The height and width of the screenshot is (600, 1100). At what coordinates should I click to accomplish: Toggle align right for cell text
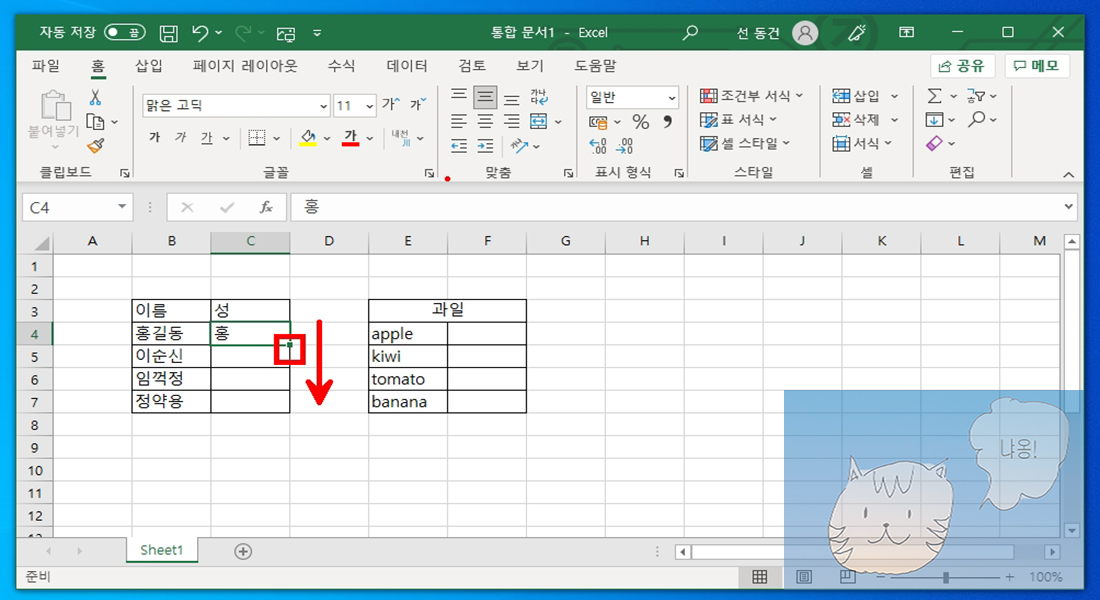[x=512, y=121]
